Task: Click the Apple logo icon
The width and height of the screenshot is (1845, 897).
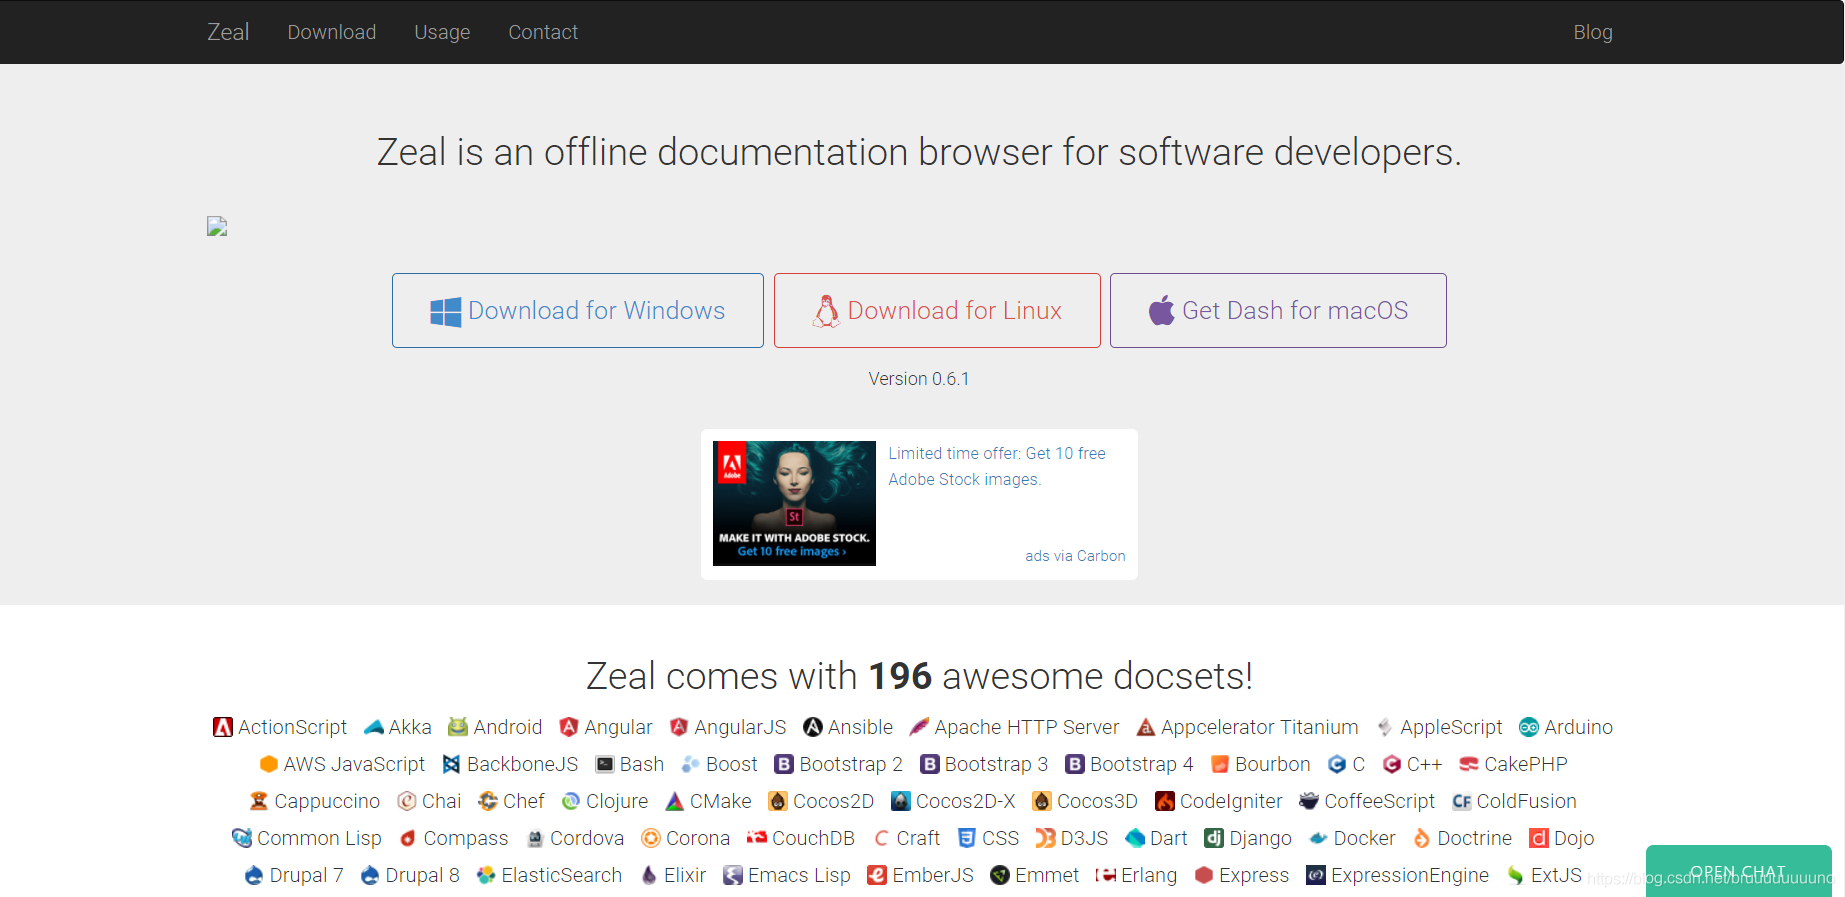Action: (x=1161, y=311)
